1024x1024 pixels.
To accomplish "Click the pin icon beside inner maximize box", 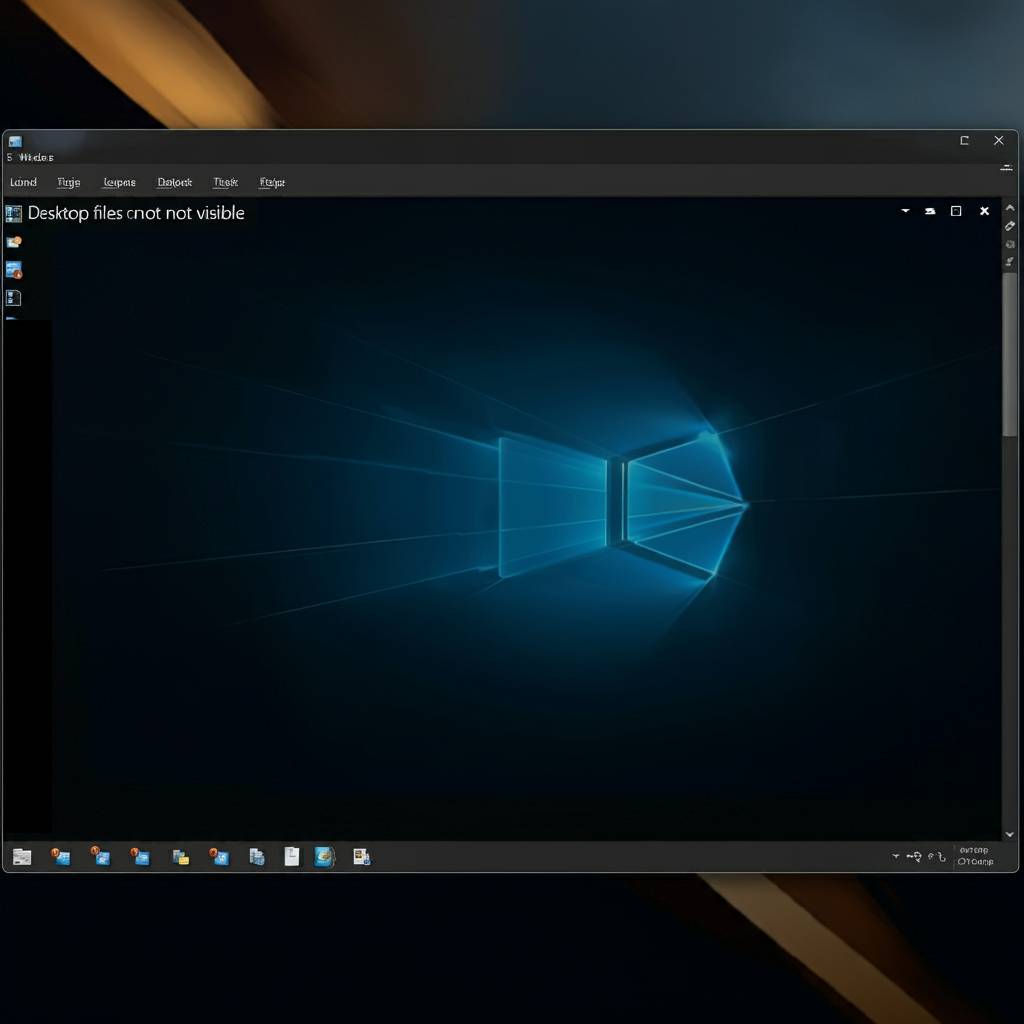I will pyautogui.click(x=930, y=211).
